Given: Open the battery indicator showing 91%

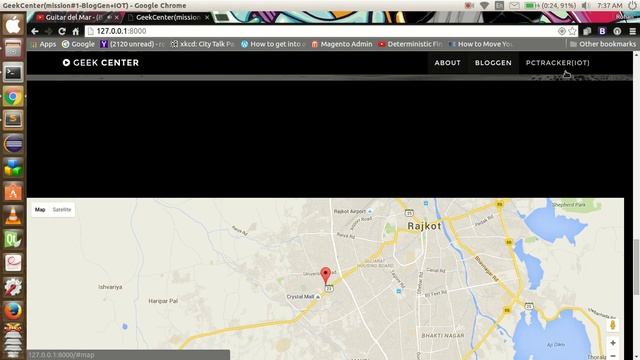Looking at the screenshot, I should 550,5.
